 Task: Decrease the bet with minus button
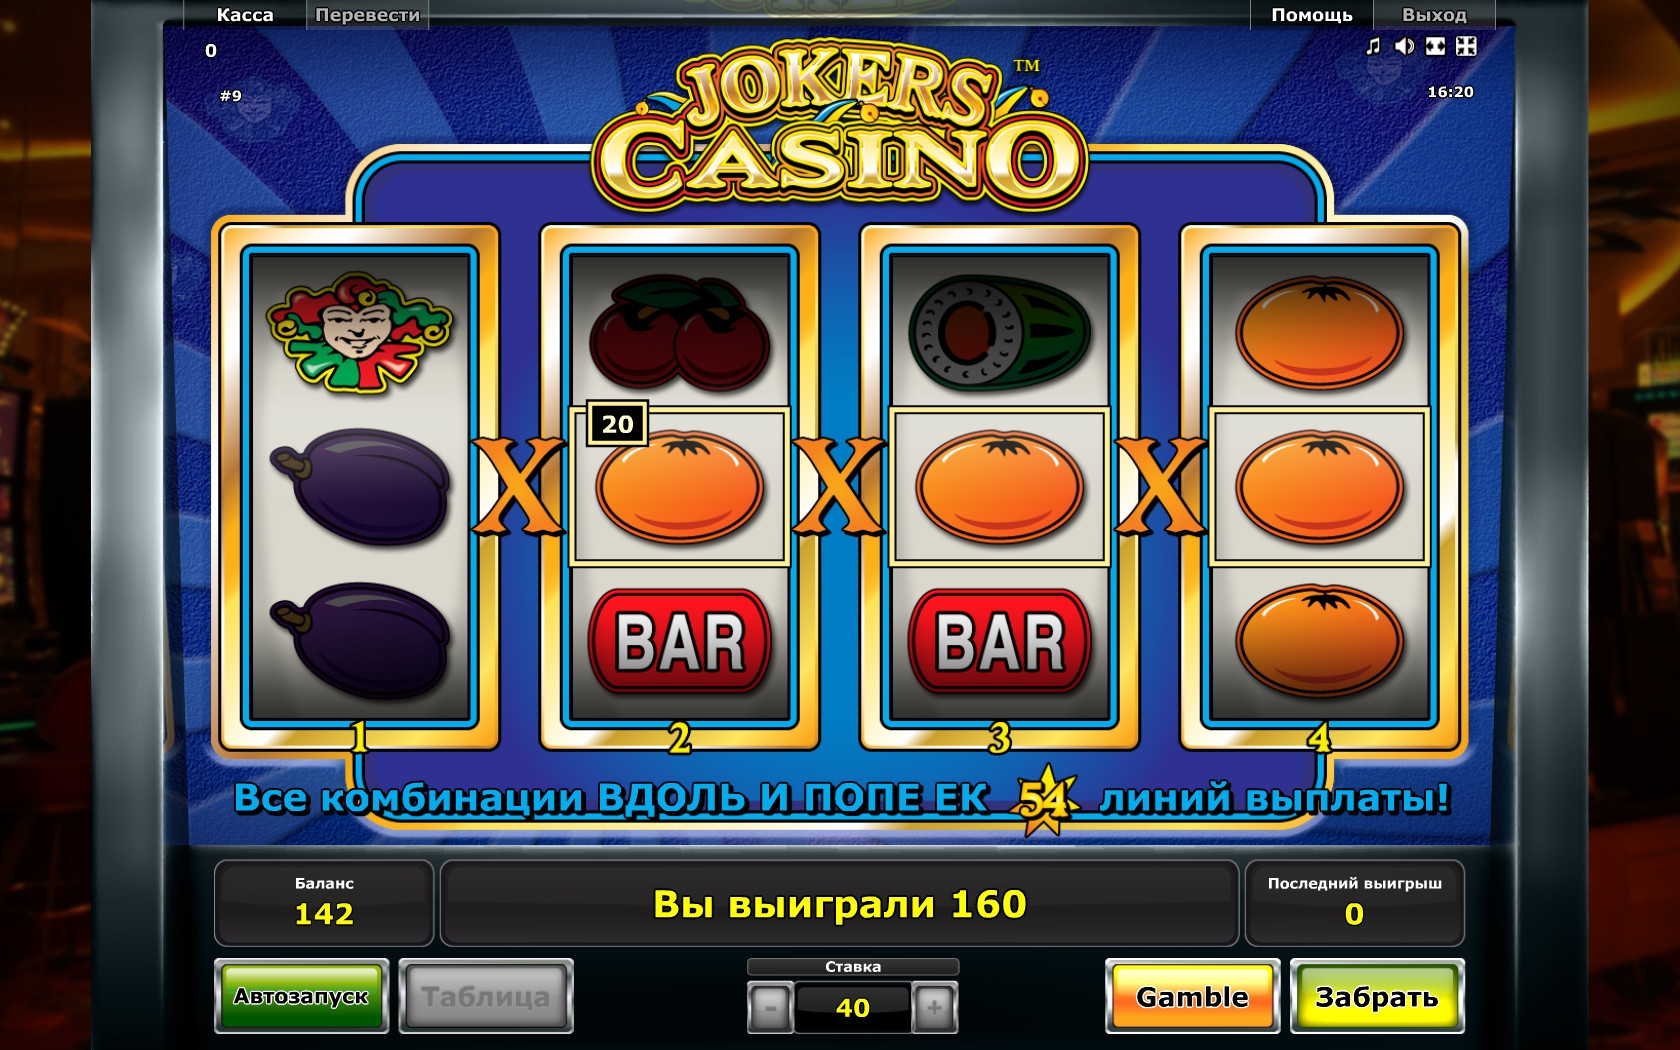coord(770,1007)
